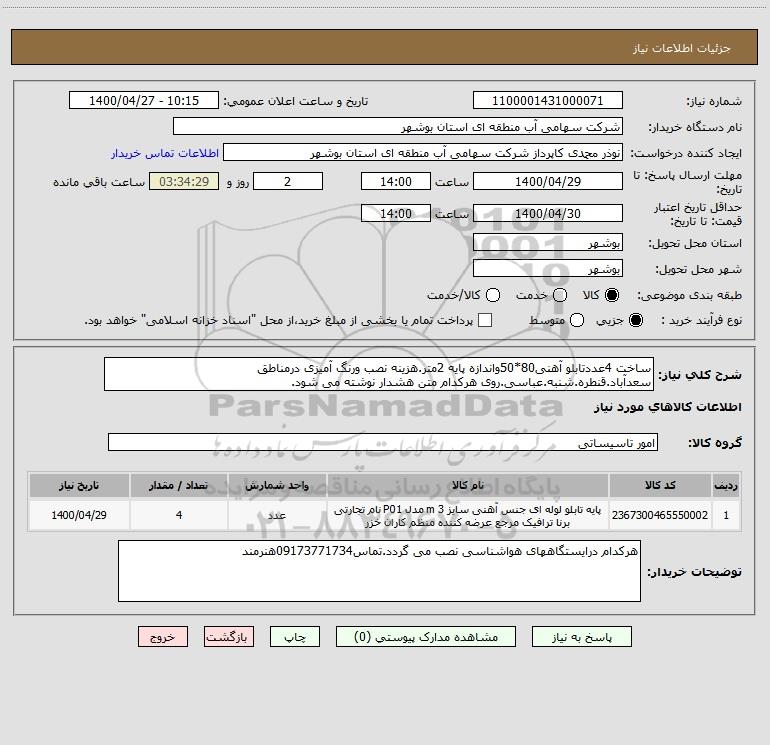Click the countdown timer 03:34:29
Viewport: 770px width, 745px height.
coord(184,181)
